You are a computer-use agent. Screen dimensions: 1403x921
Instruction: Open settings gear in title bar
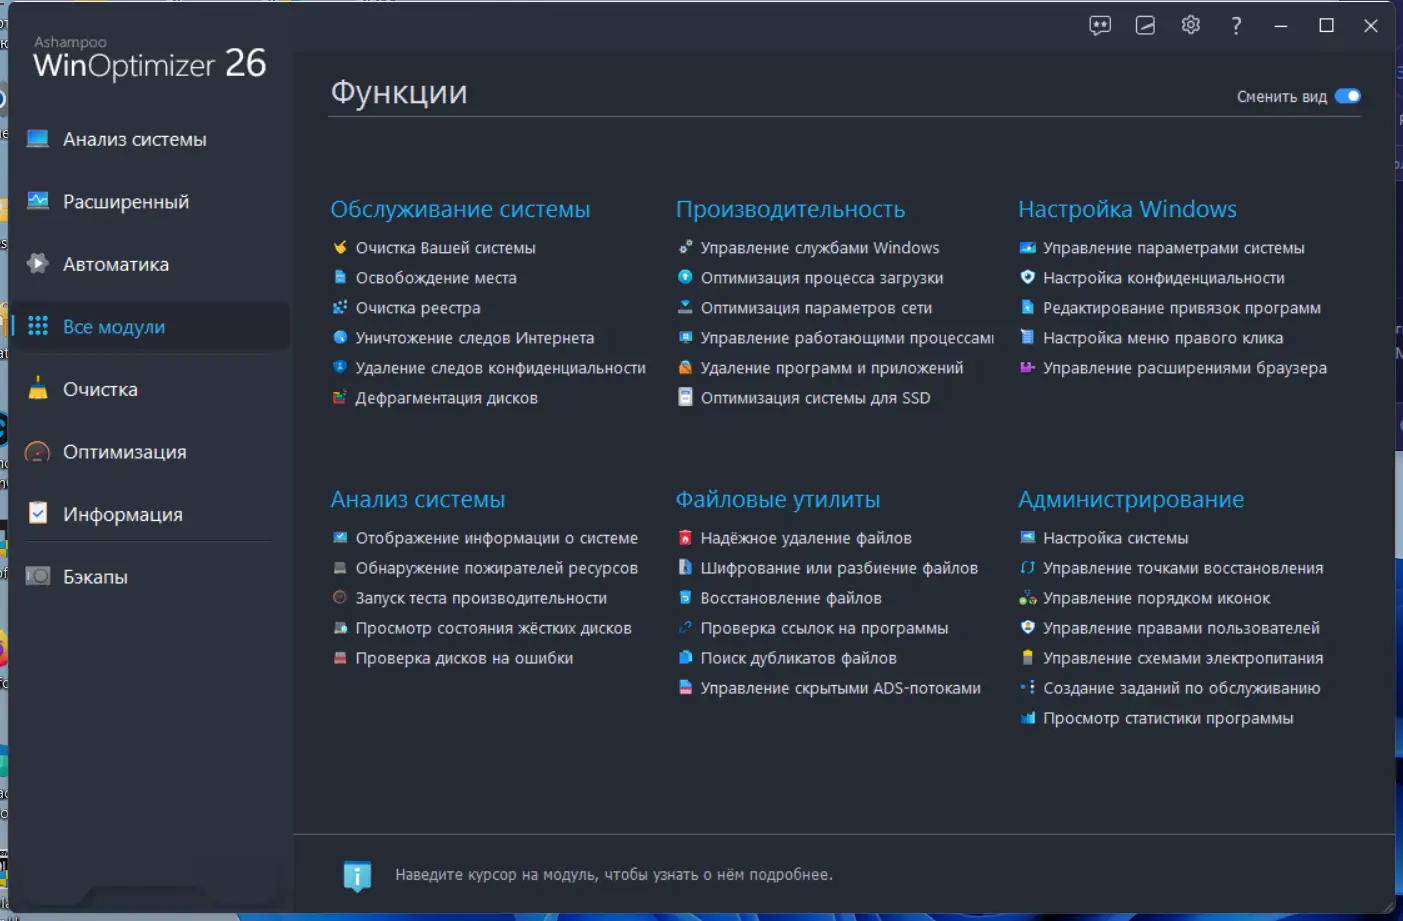click(x=1190, y=25)
